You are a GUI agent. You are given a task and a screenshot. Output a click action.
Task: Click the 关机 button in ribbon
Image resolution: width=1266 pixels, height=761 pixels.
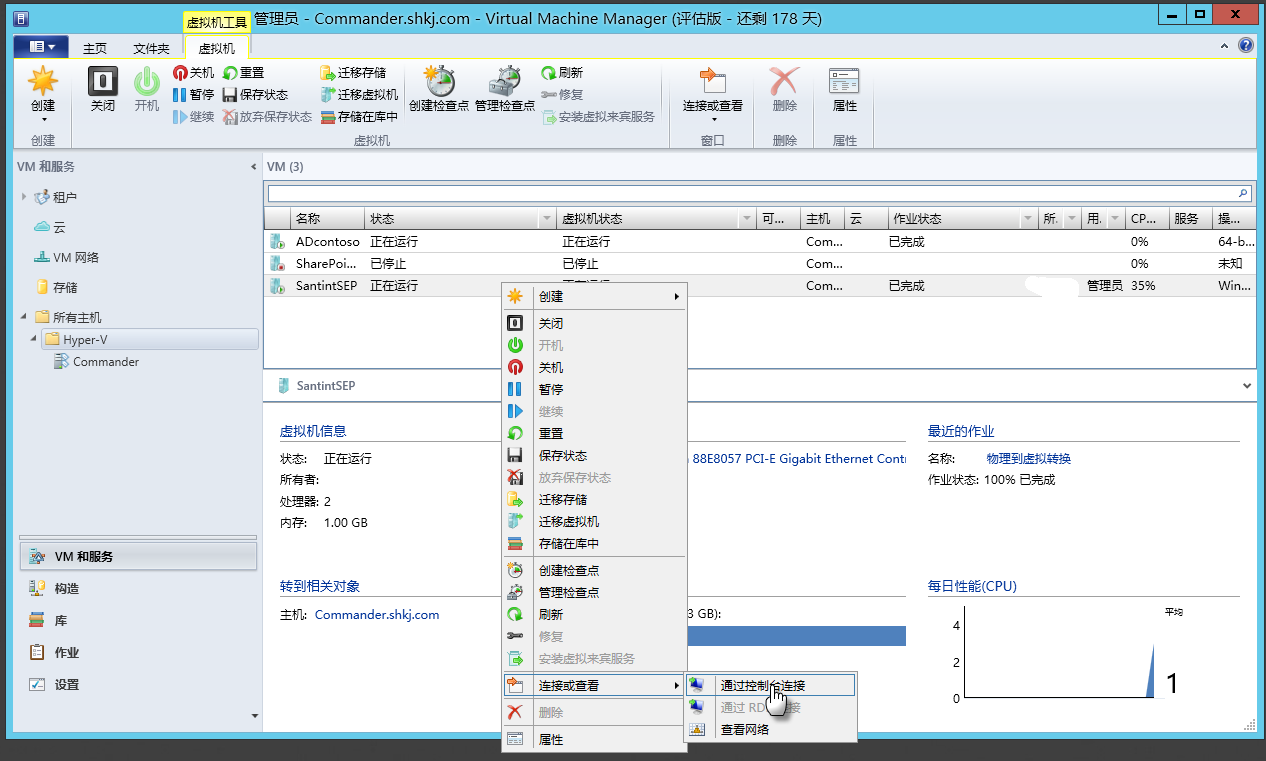point(193,73)
